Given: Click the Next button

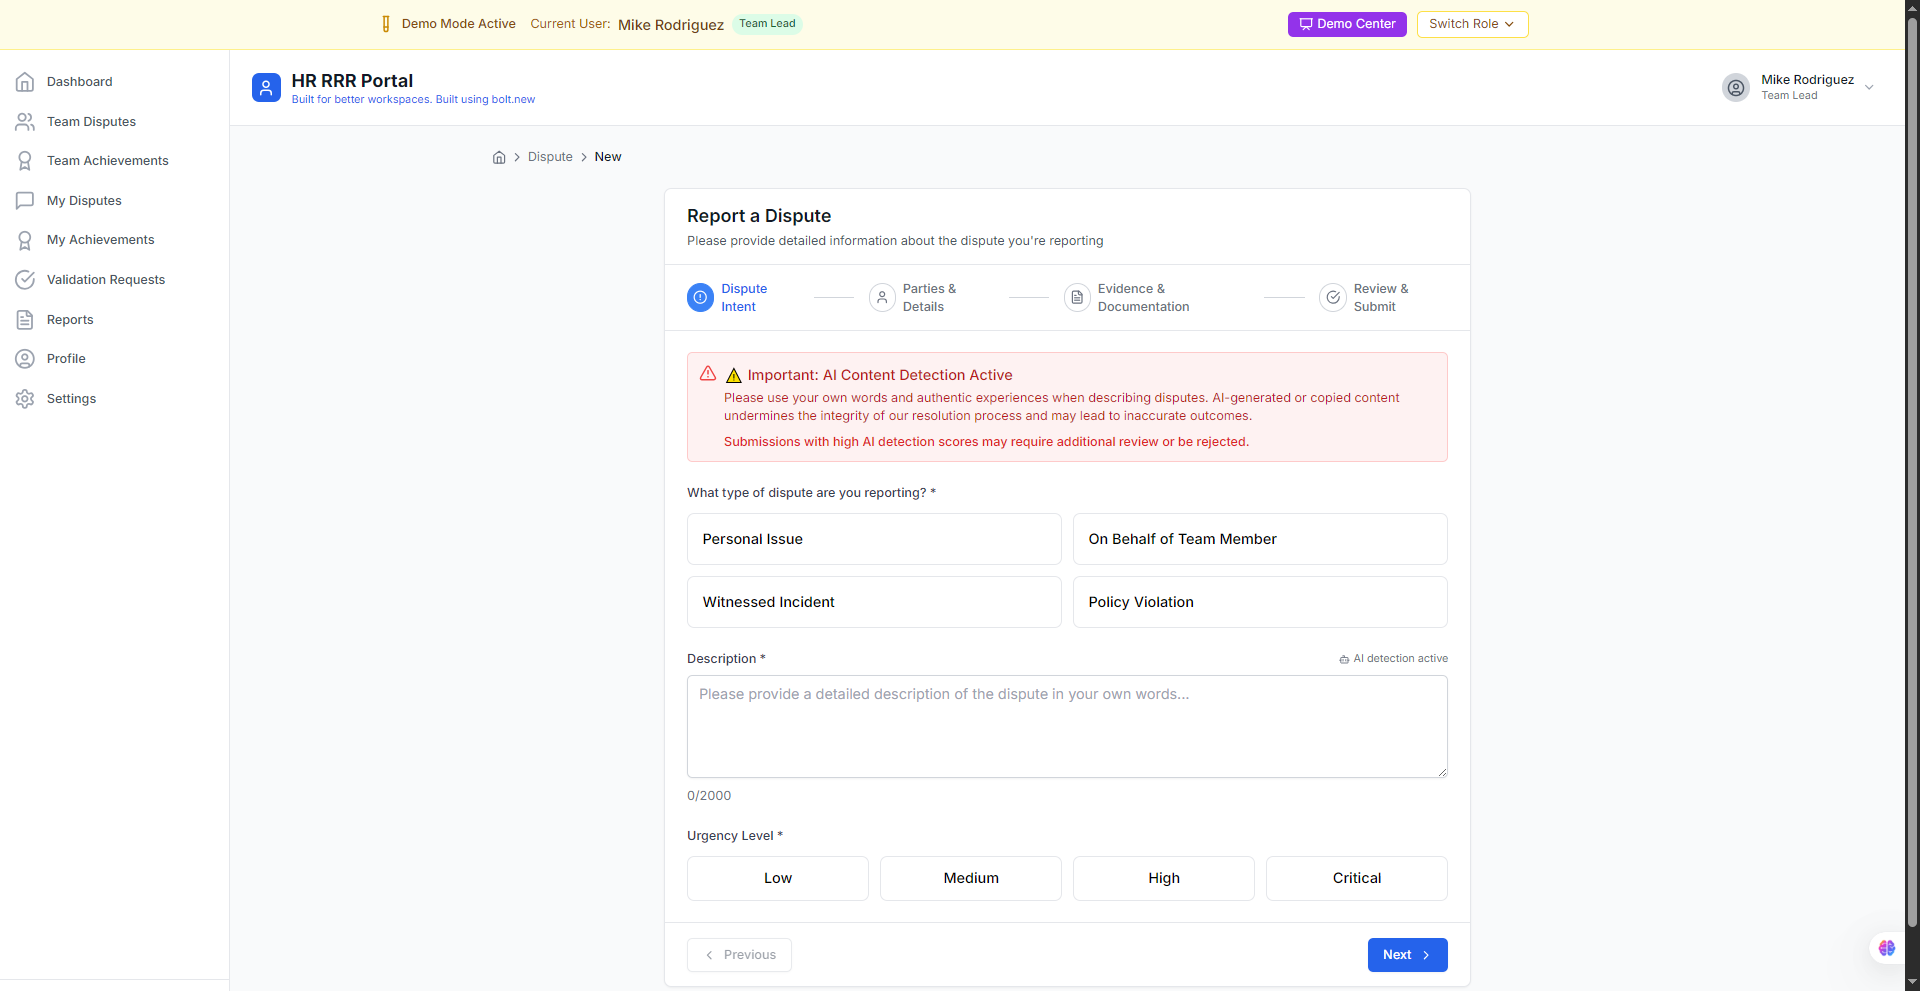Looking at the screenshot, I should pos(1407,955).
